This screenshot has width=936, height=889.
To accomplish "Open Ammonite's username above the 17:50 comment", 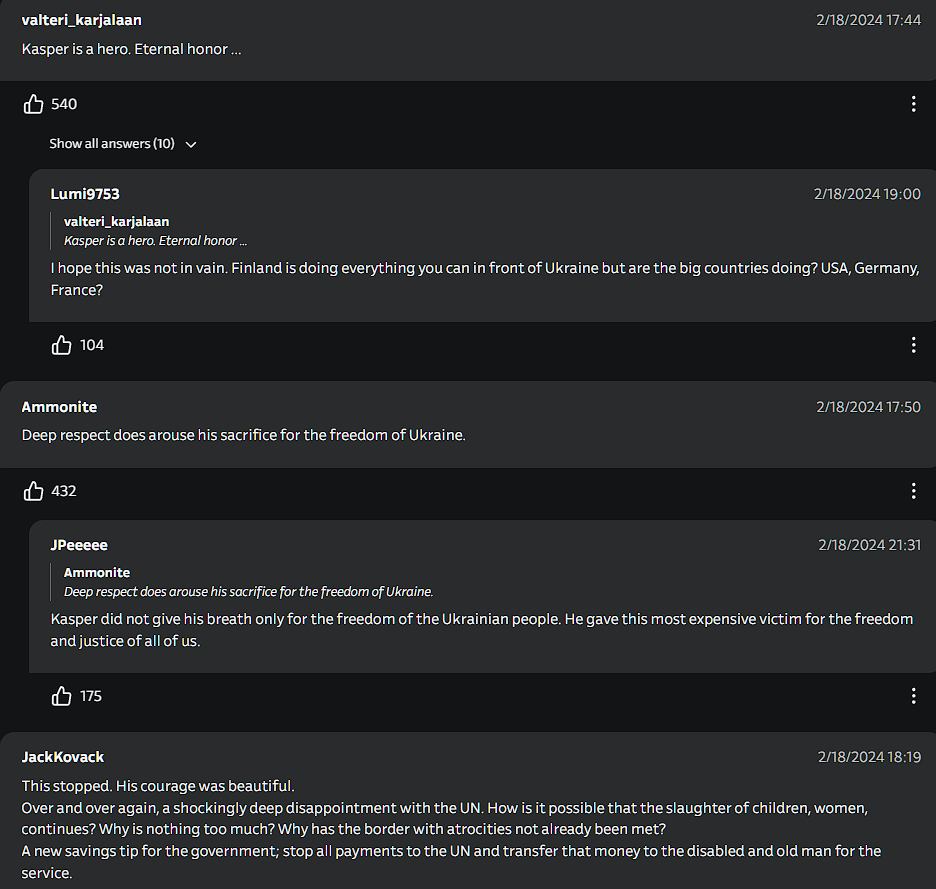I will 59,407.
